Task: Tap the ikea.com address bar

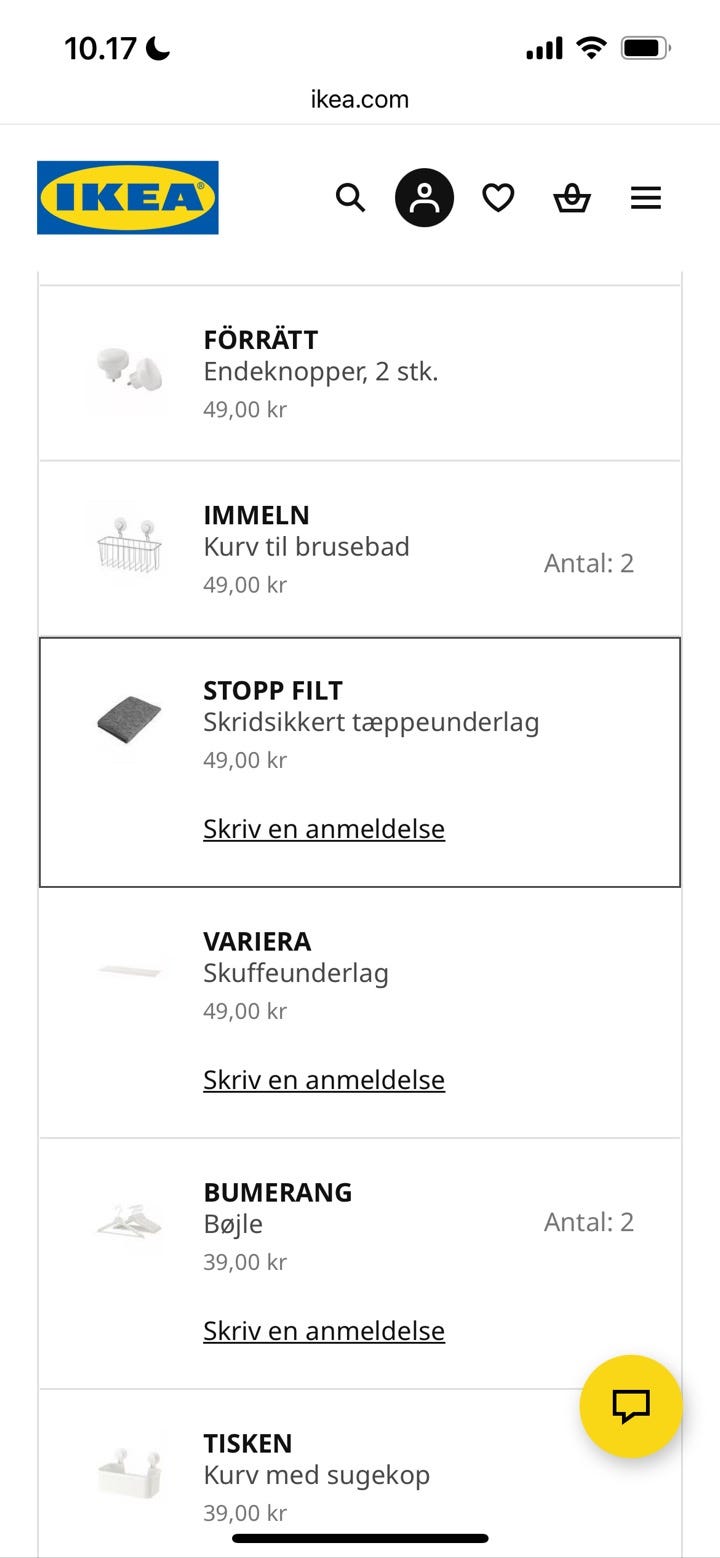Action: click(360, 99)
